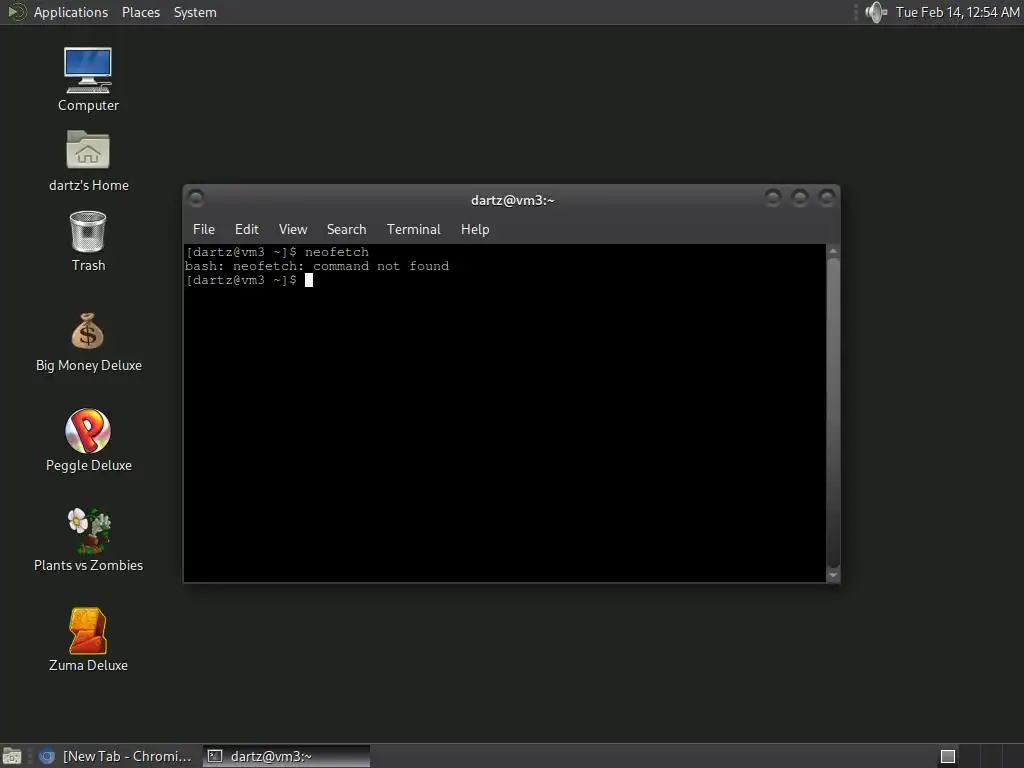The height and width of the screenshot is (768, 1024).
Task: Open the terminal View menu
Action: tap(293, 229)
